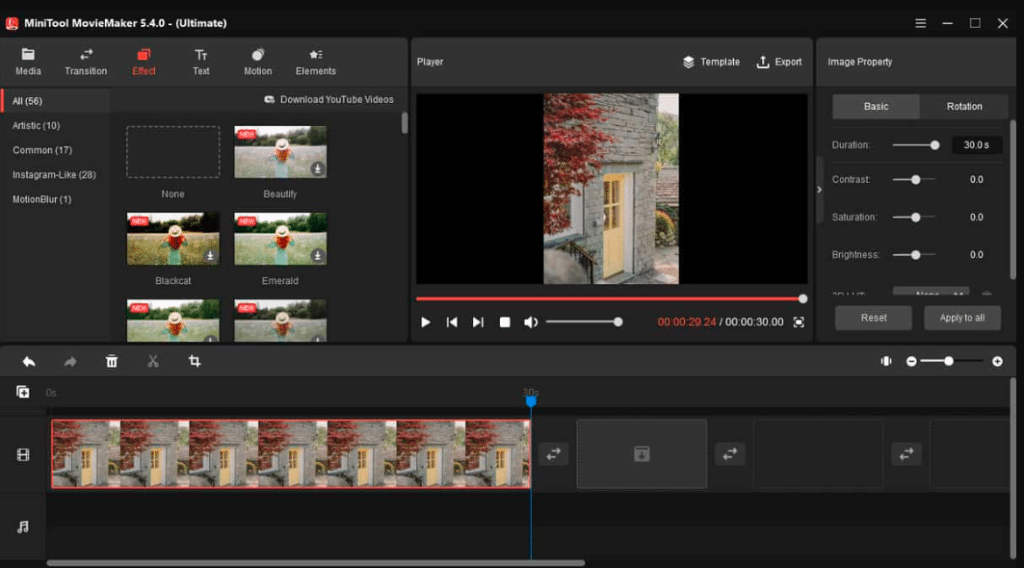Image resolution: width=1024 pixels, height=568 pixels.
Task: Select Instagram-Like effects category
Action: coord(54,175)
